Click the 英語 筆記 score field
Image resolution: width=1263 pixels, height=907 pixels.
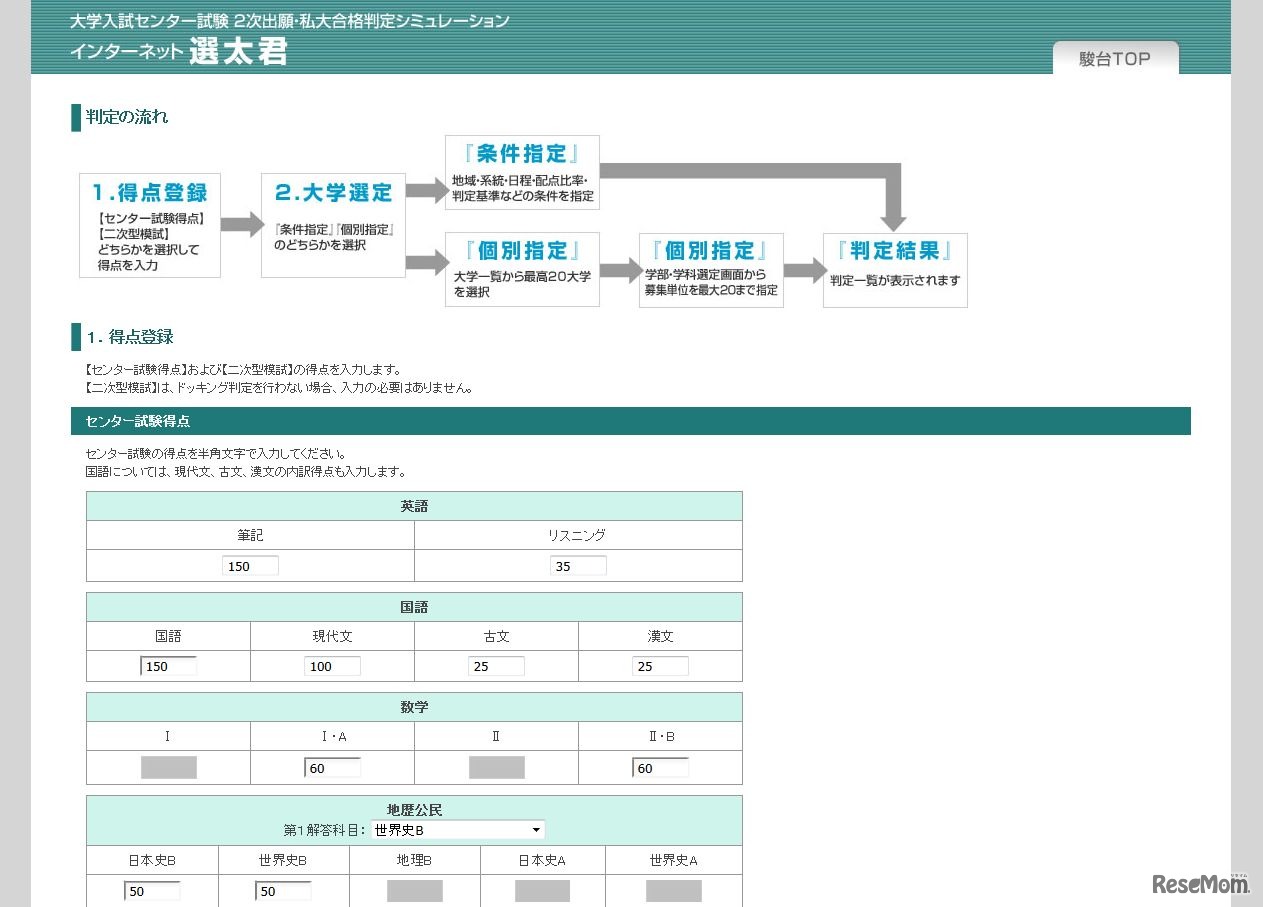[250, 566]
